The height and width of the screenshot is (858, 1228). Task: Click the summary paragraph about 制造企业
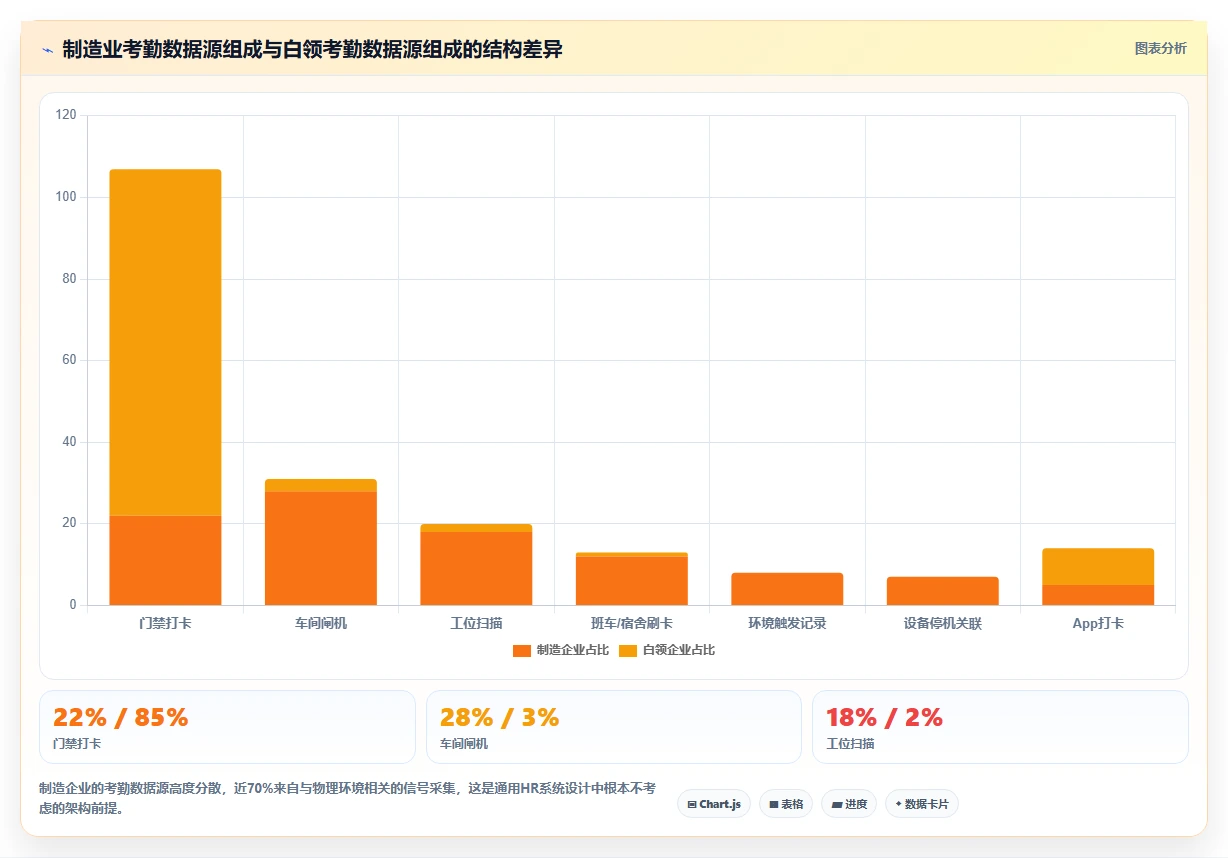click(347, 798)
